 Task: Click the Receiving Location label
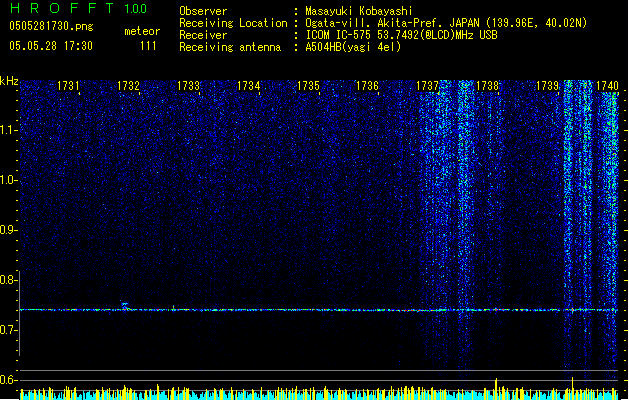(233, 23)
